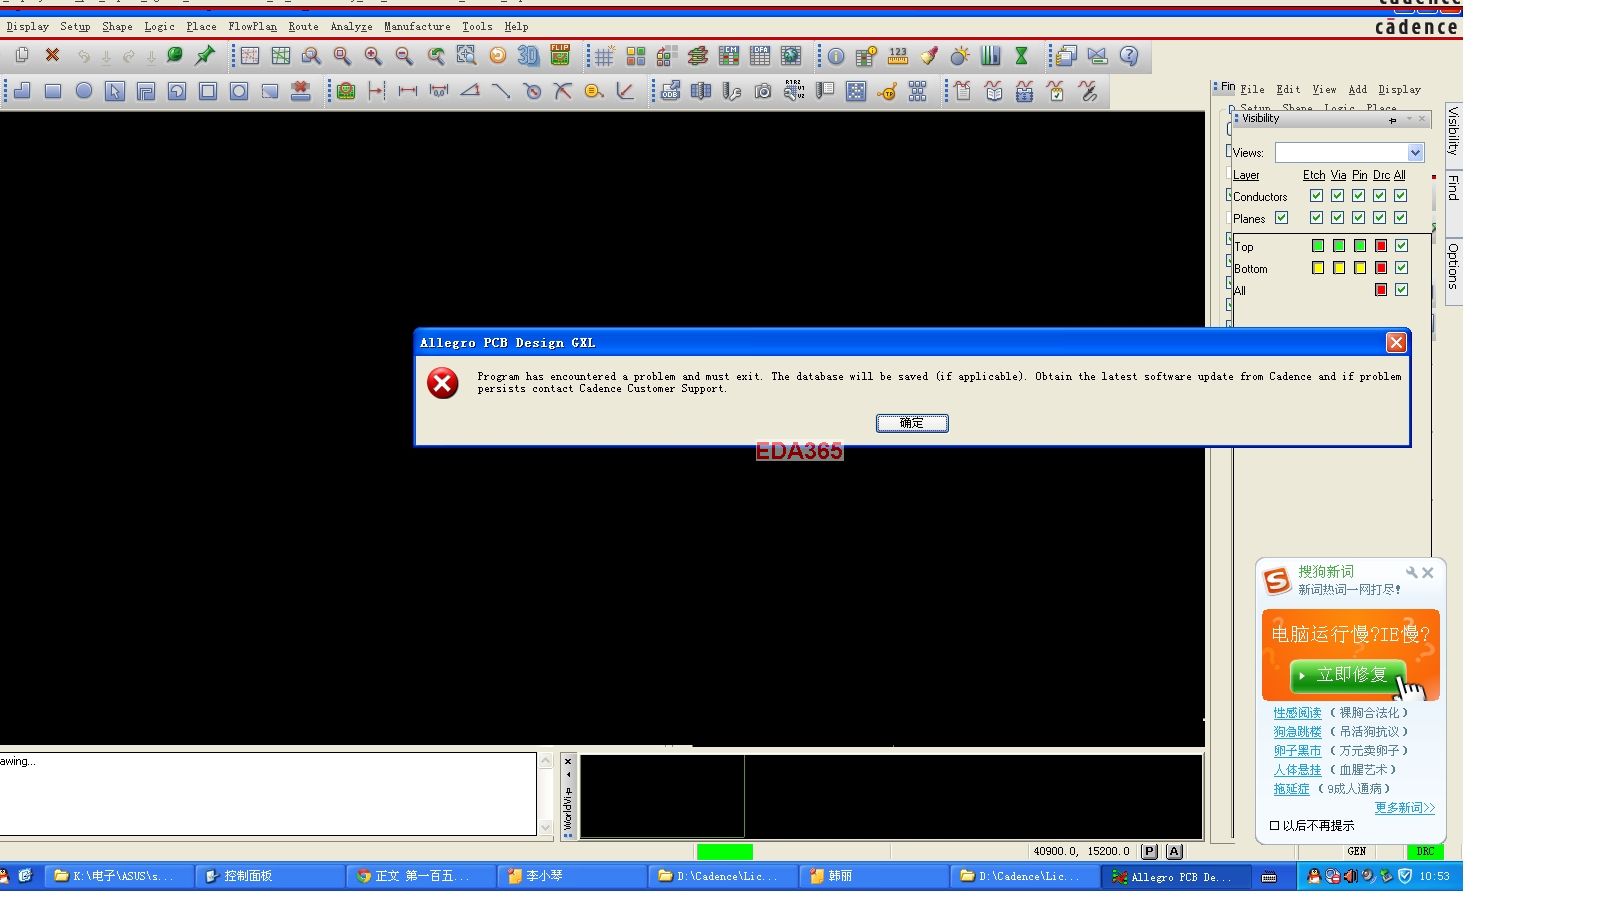Click the command console text area

(x=268, y=794)
